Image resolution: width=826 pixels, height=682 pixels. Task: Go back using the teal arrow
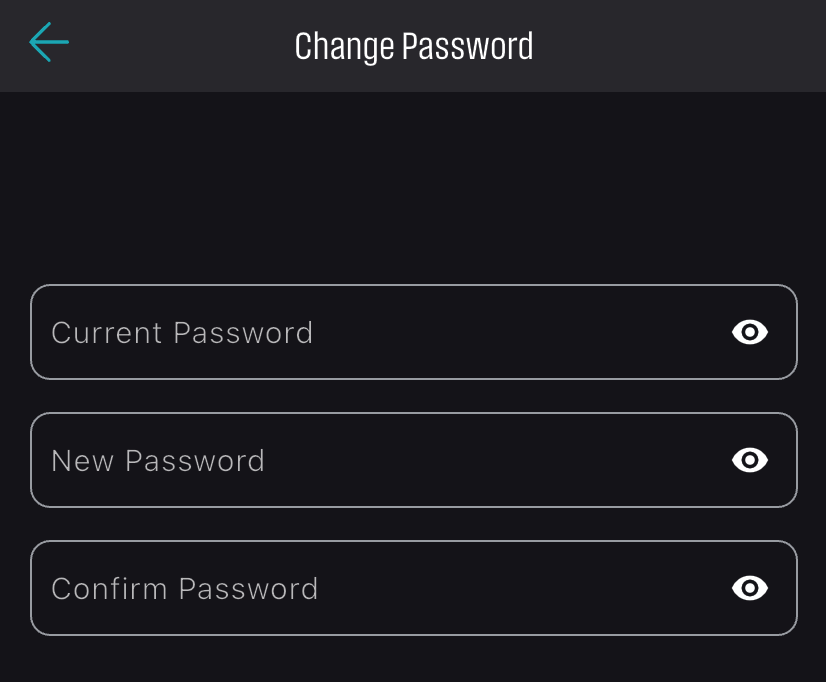(49, 42)
